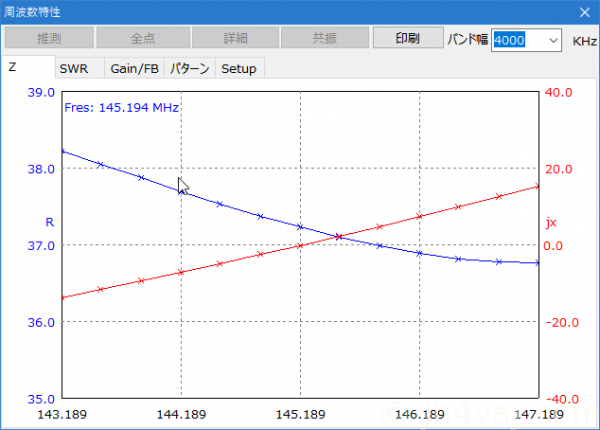This screenshot has width=600, height=430.
Task: Click the 共振 resonance button
Action: pos(324,39)
